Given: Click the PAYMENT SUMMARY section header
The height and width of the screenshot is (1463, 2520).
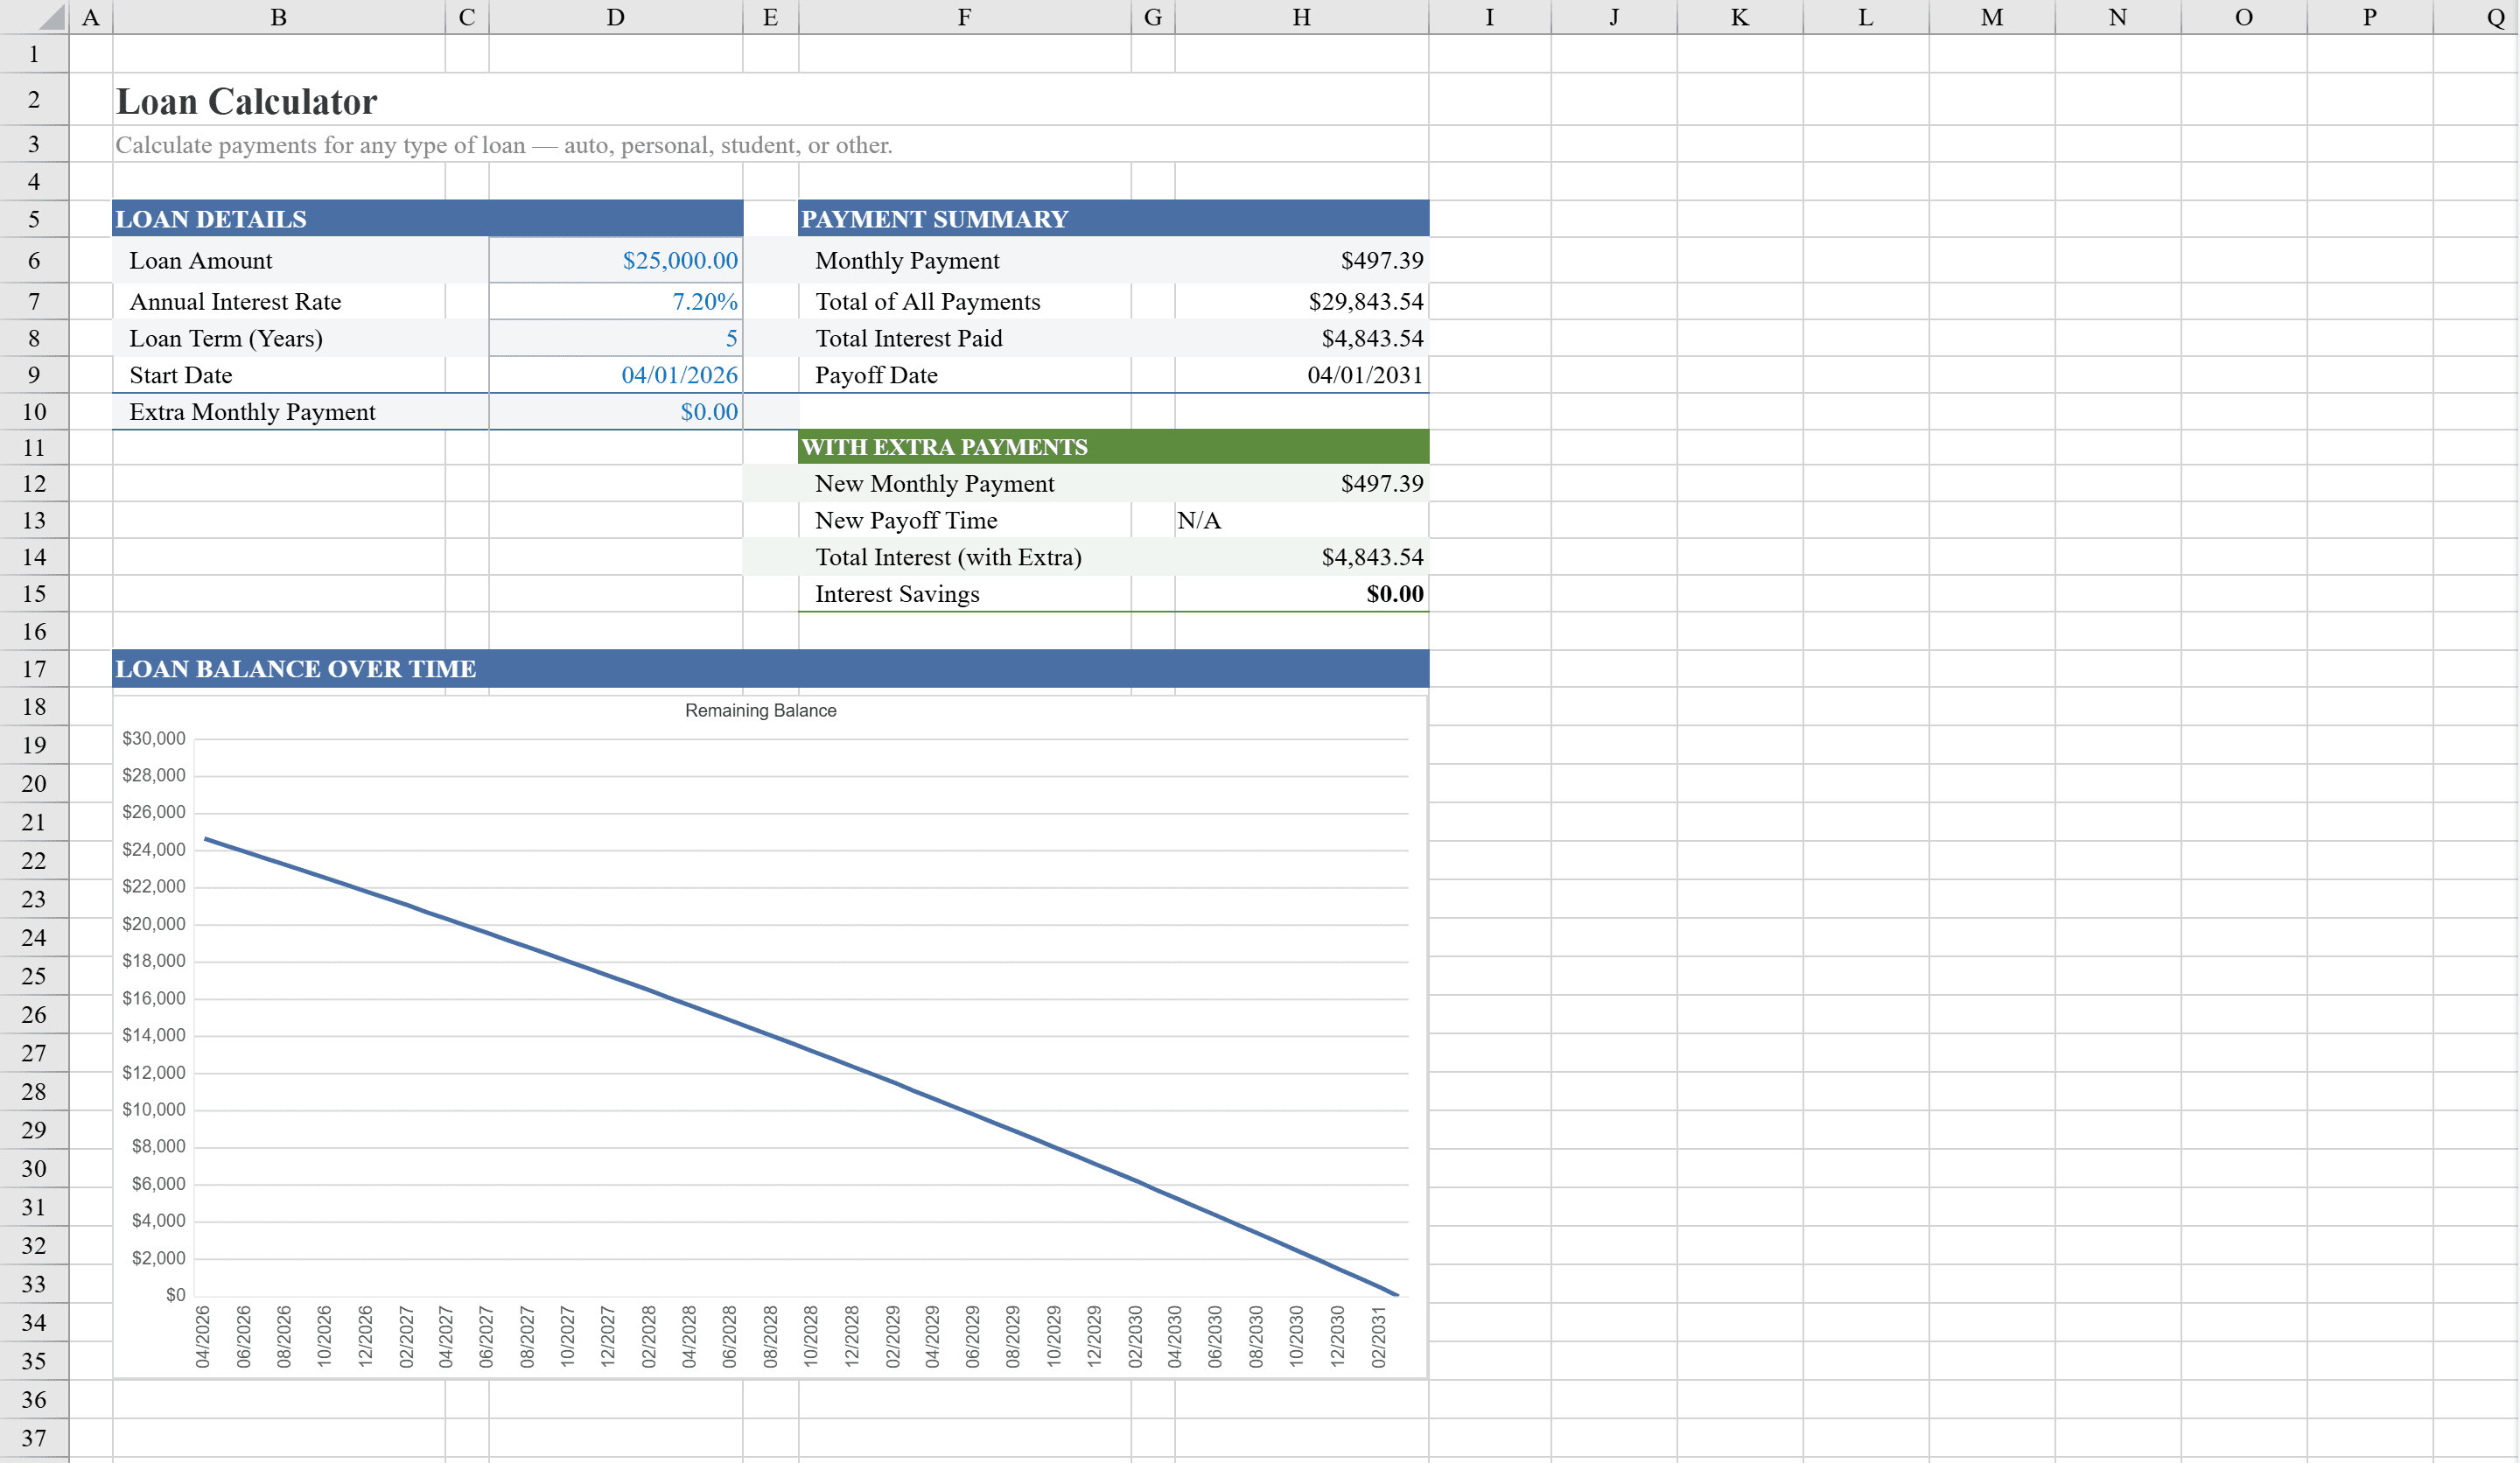Looking at the screenshot, I should [937, 219].
